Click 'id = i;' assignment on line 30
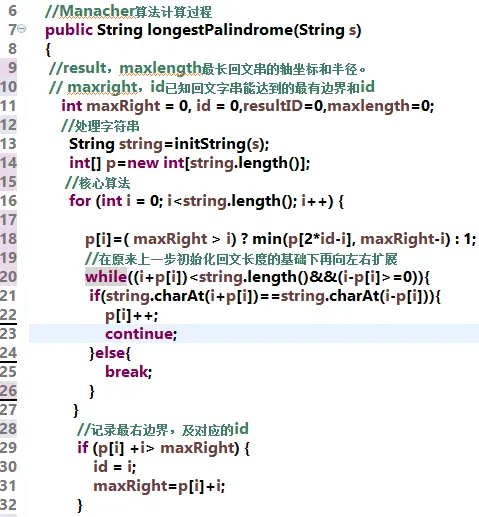 [x=115, y=467]
